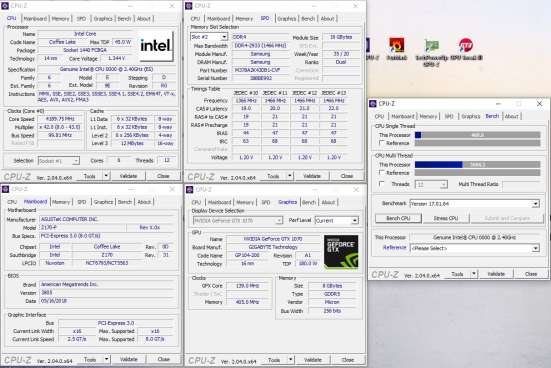Click Validate in the Bench window

(496, 274)
